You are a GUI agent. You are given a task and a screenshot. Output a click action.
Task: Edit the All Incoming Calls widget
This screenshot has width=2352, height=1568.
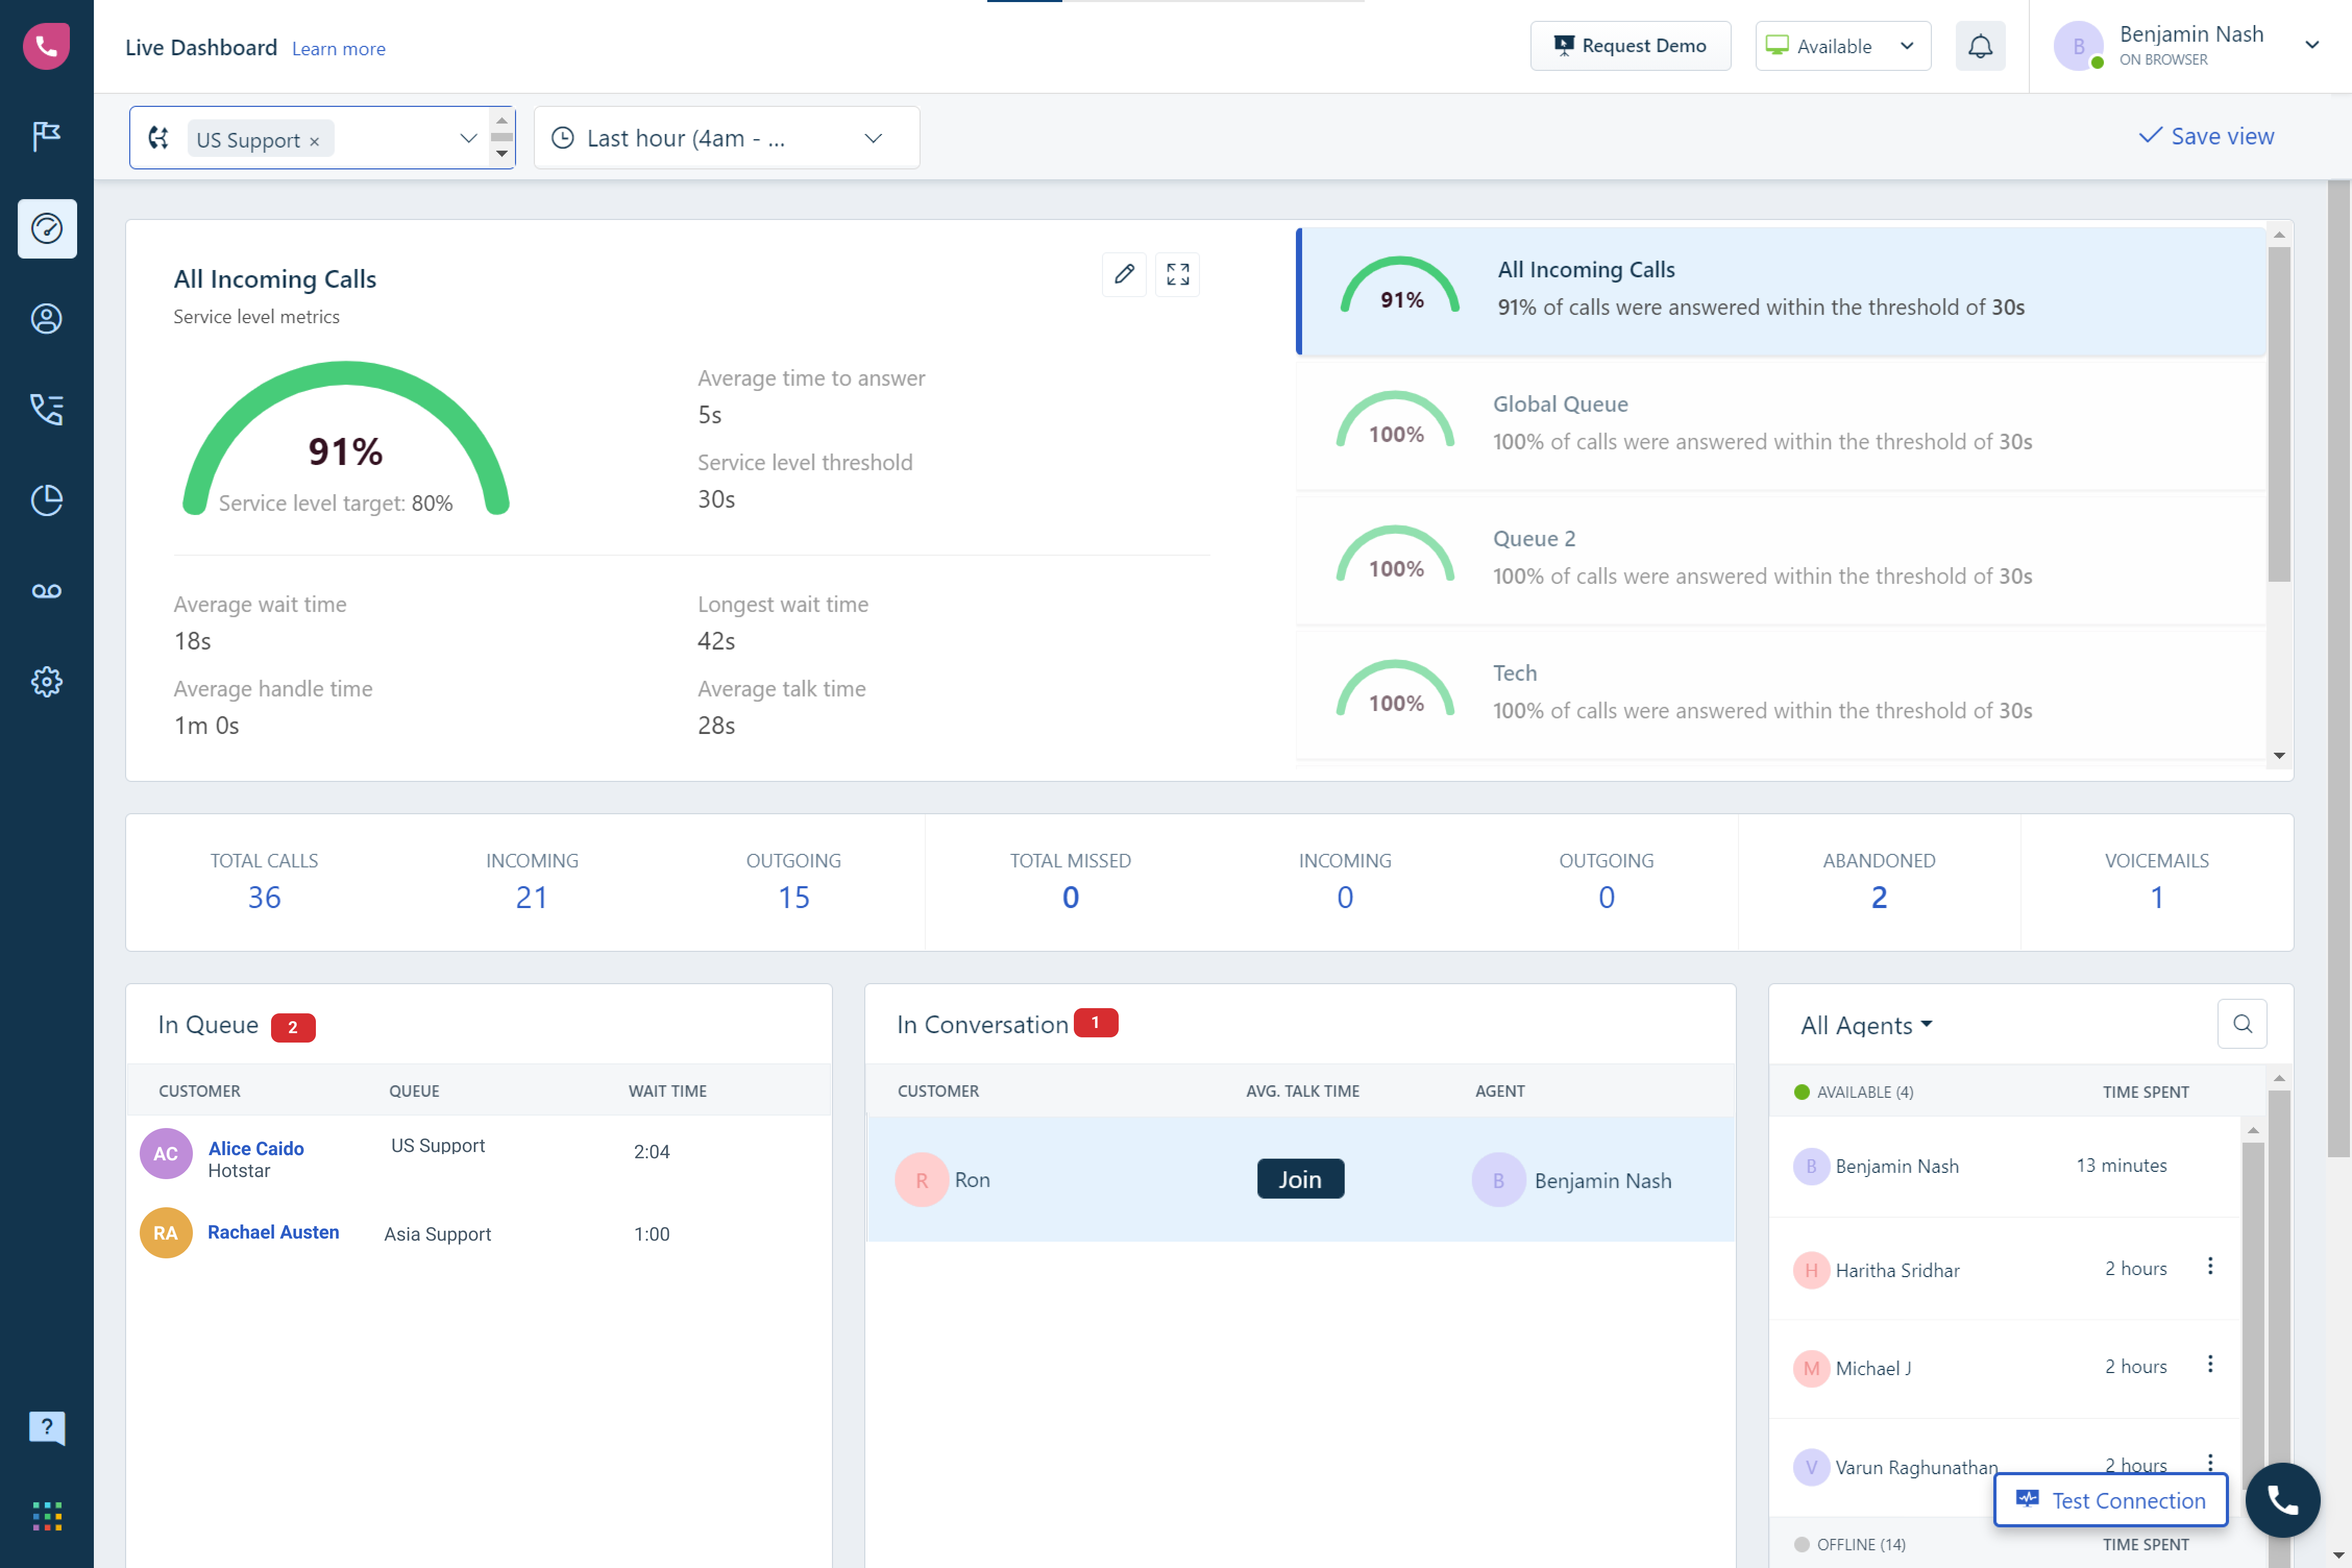(x=1124, y=274)
